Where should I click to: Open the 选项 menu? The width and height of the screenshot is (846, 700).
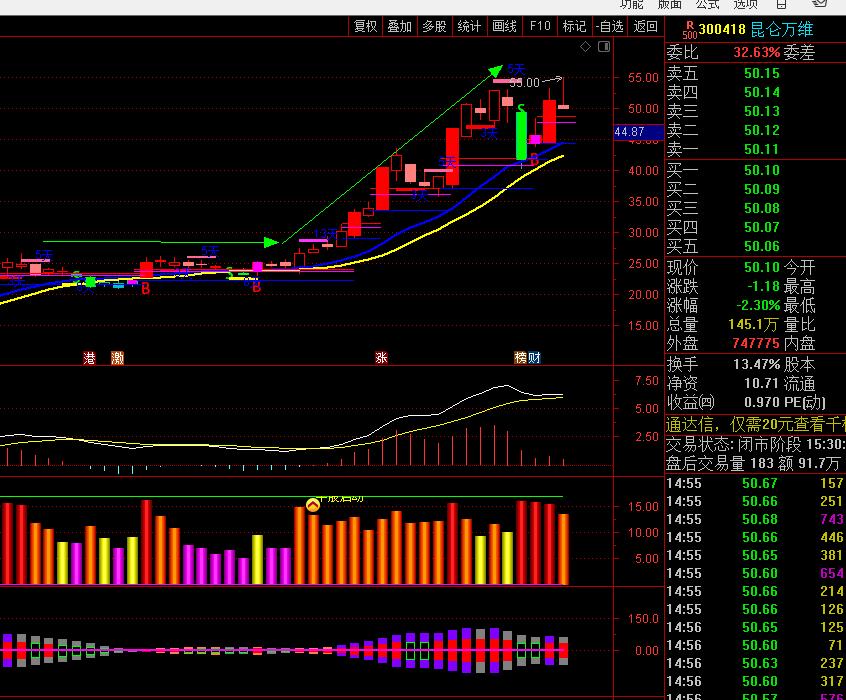tap(745, 4)
